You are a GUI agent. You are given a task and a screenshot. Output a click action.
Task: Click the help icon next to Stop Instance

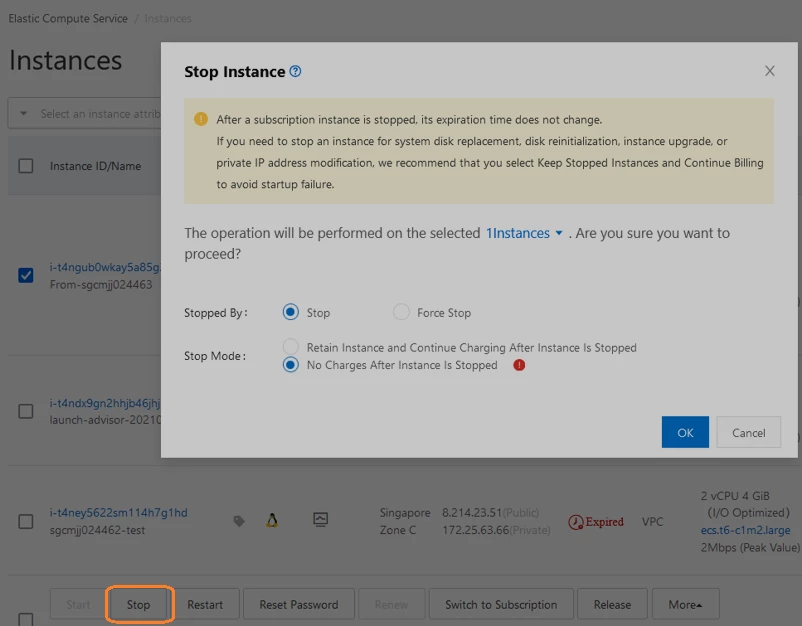pos(295,71)
